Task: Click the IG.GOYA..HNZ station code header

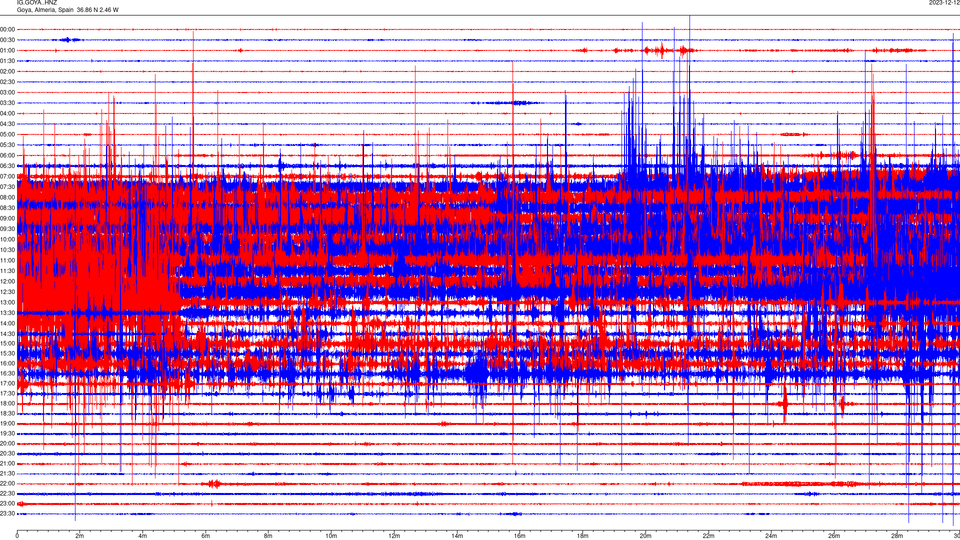Action: tap(37, 2)
